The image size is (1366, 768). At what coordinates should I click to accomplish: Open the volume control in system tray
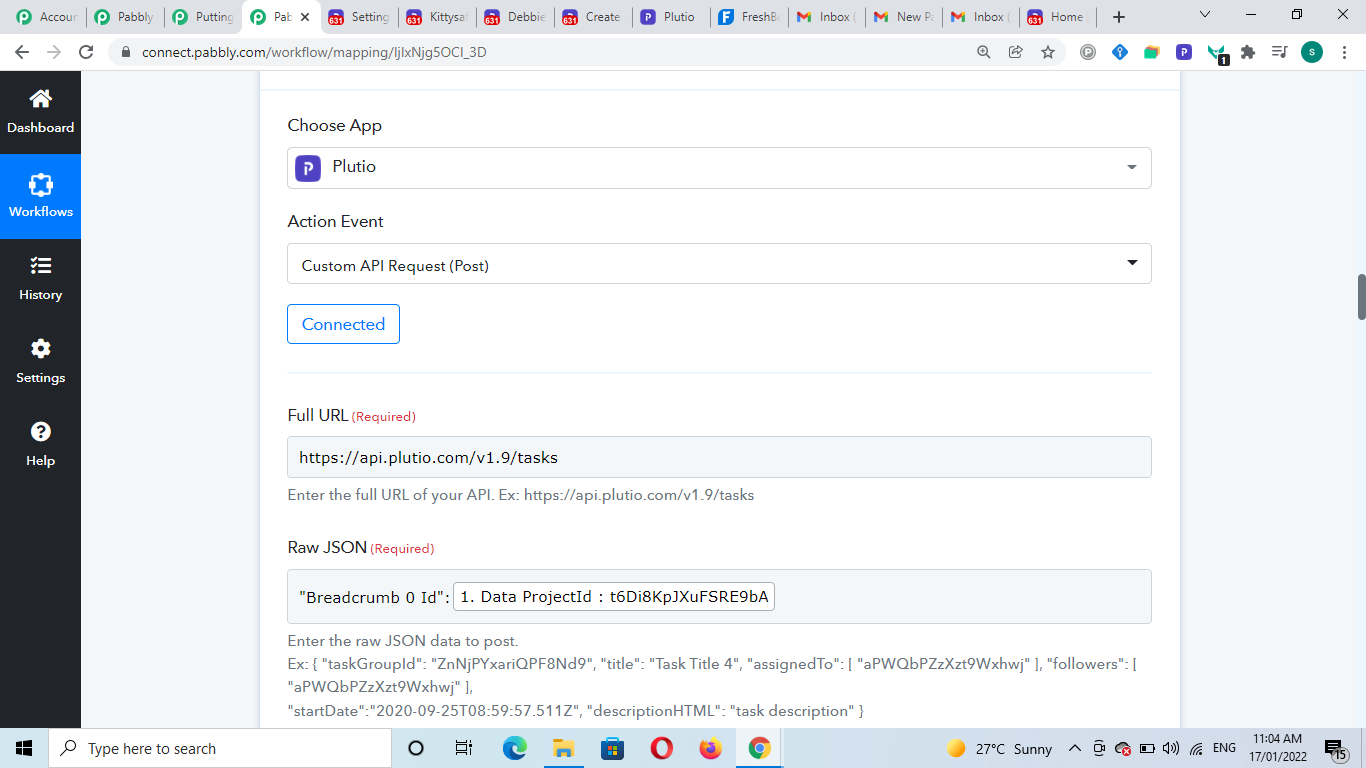click(1171, 748)
